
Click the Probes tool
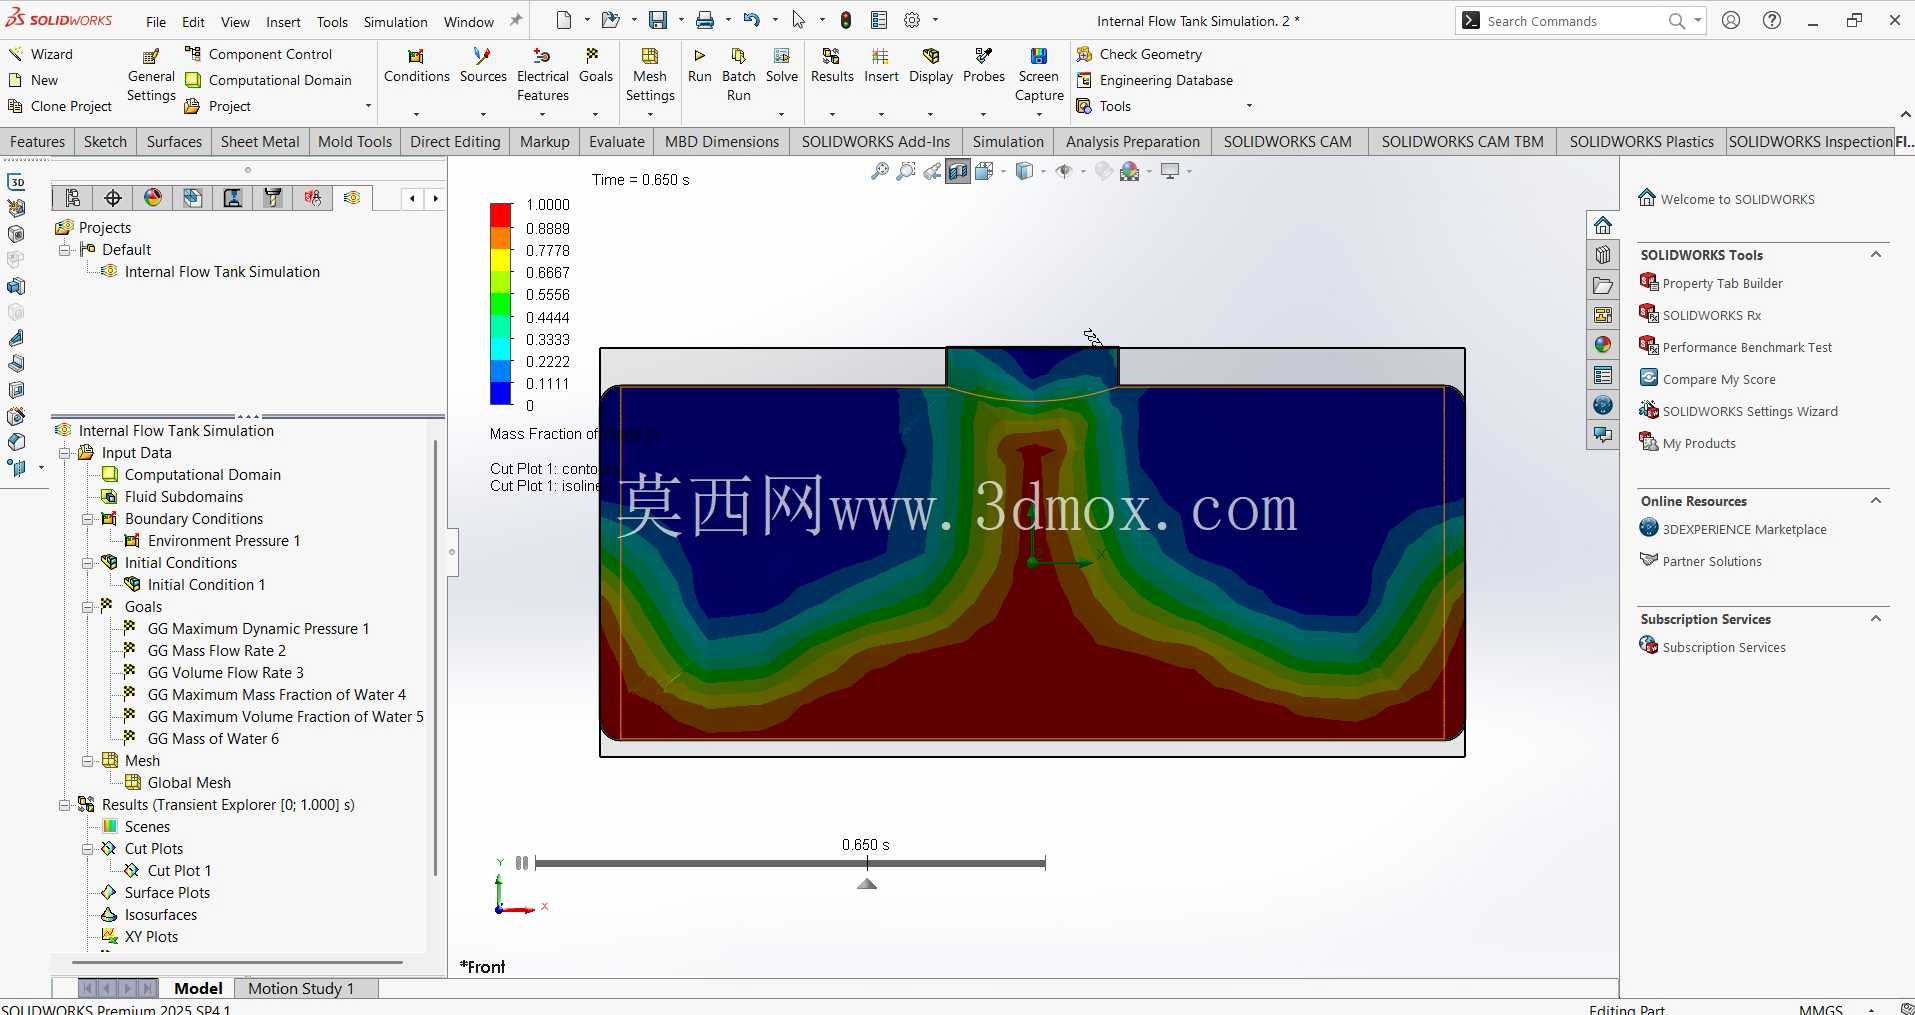(x=984, y=66)
